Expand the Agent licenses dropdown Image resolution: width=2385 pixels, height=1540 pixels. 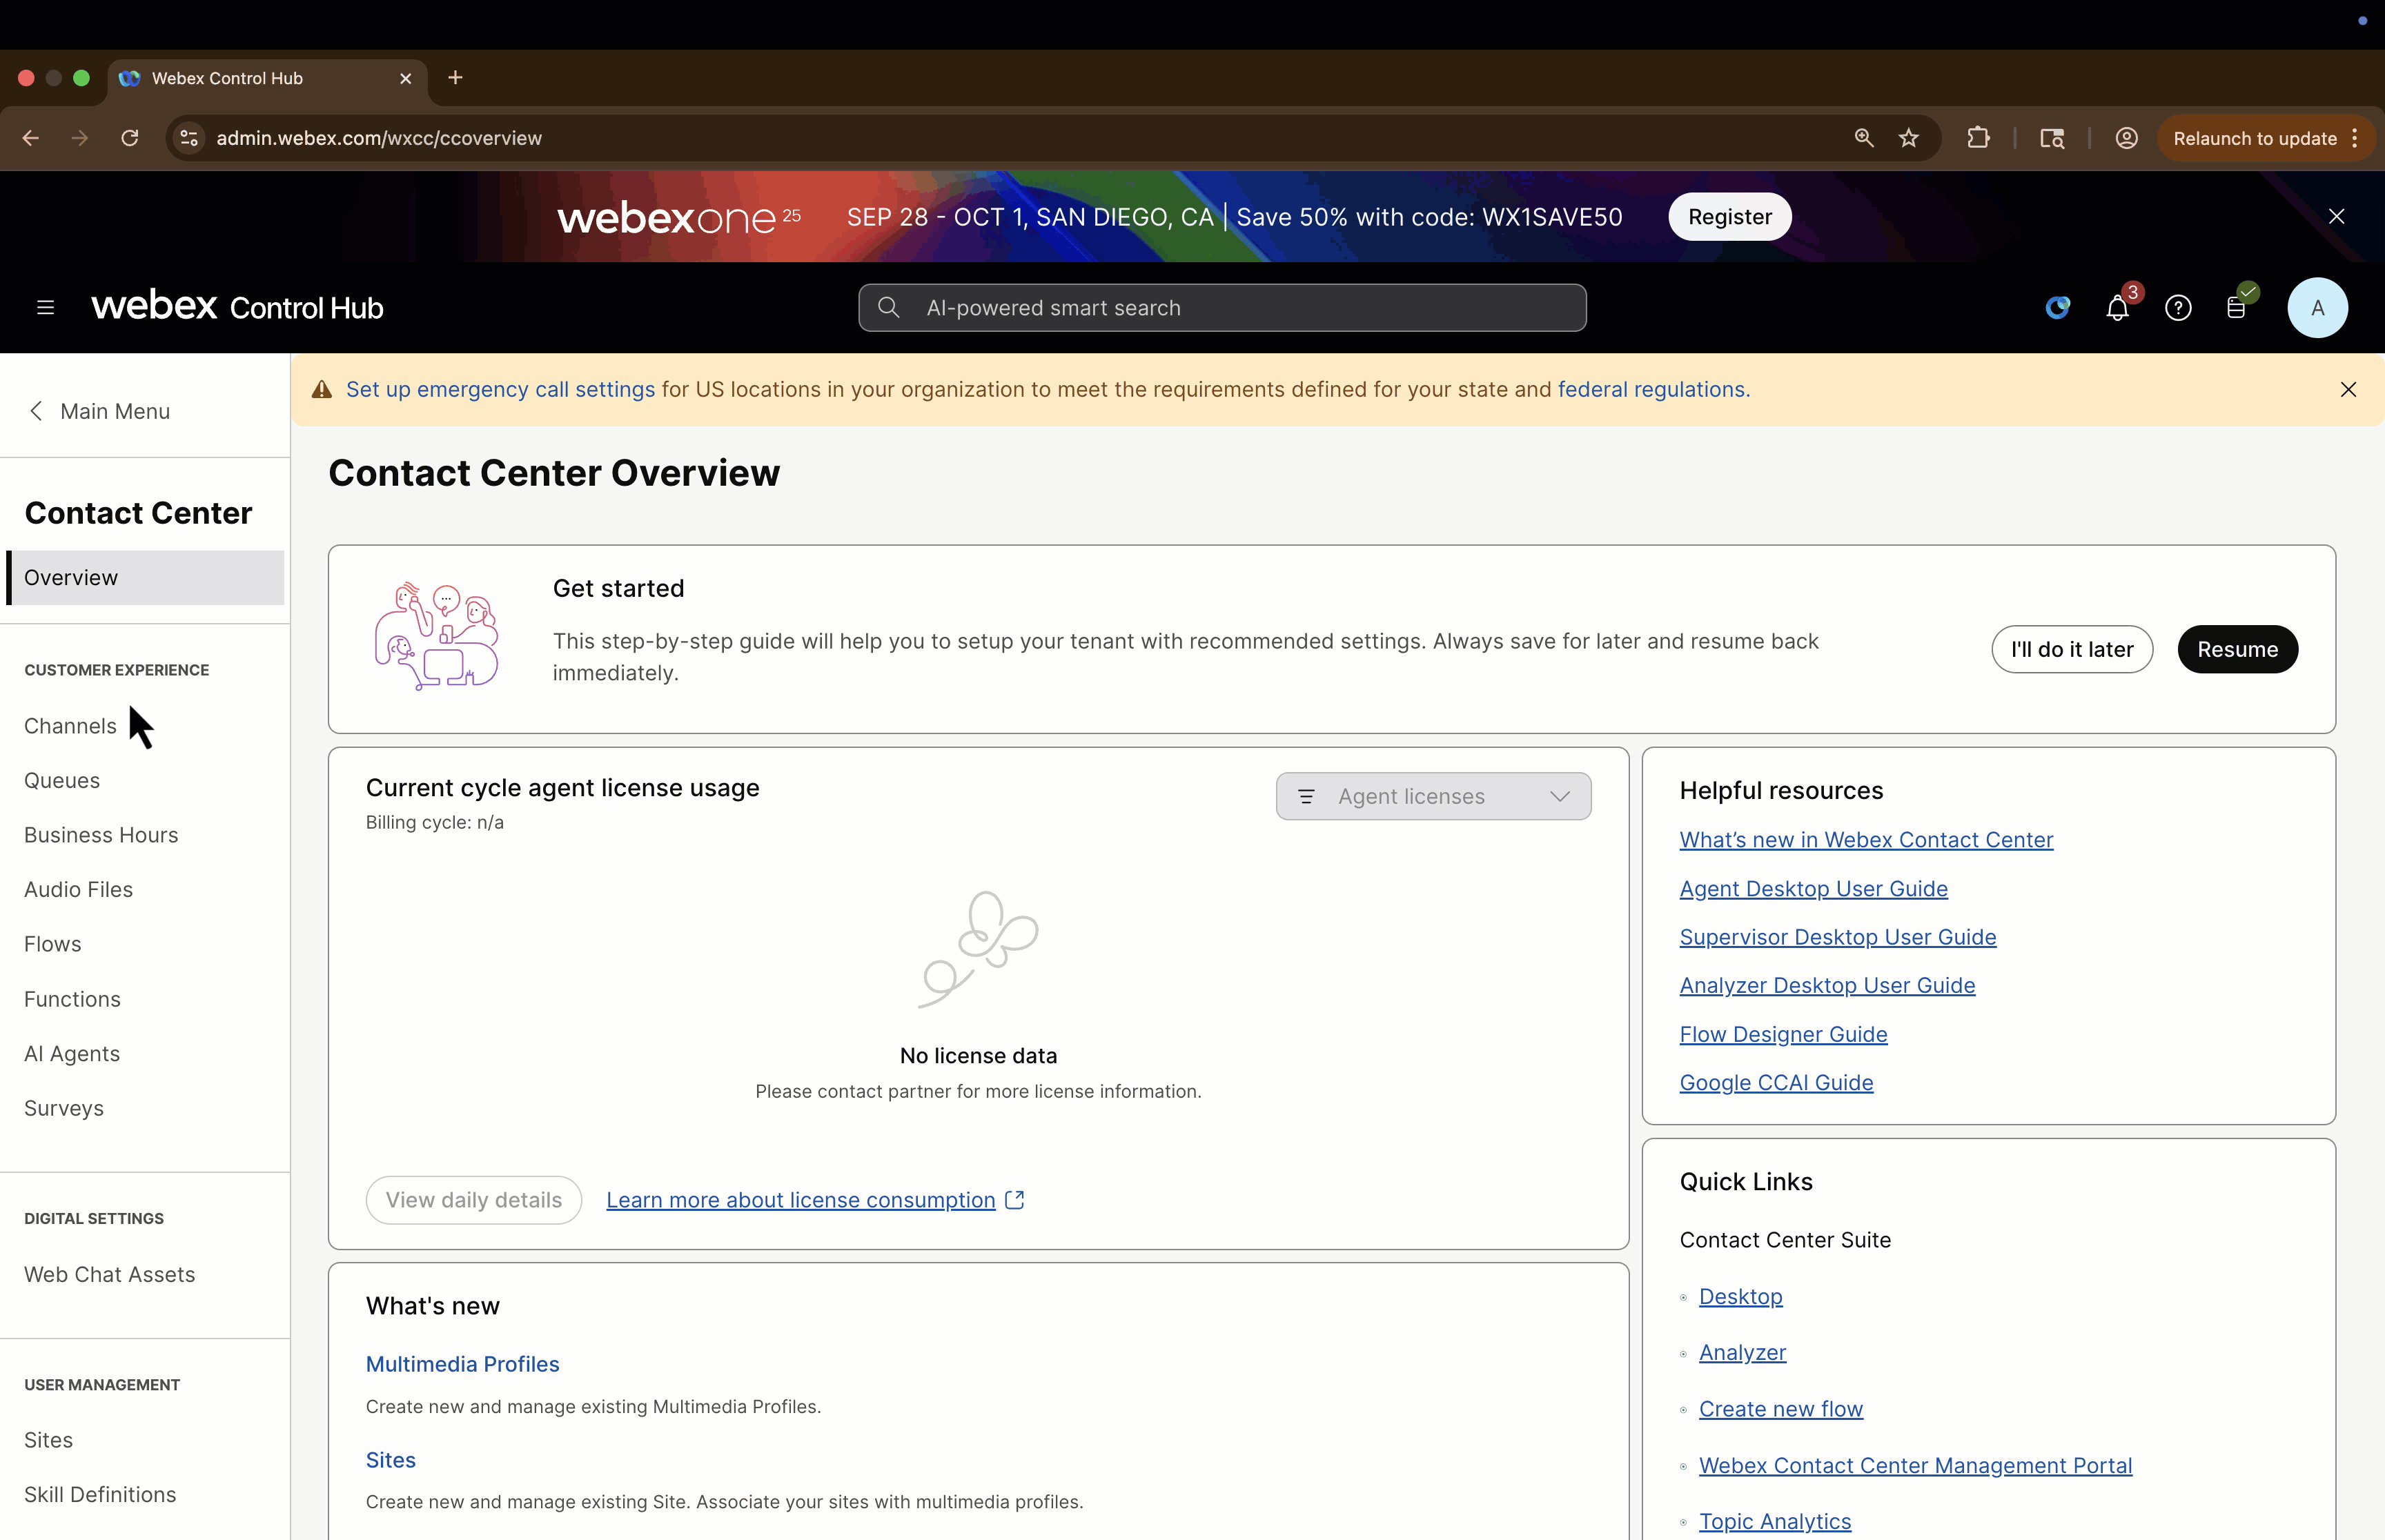1433,797
